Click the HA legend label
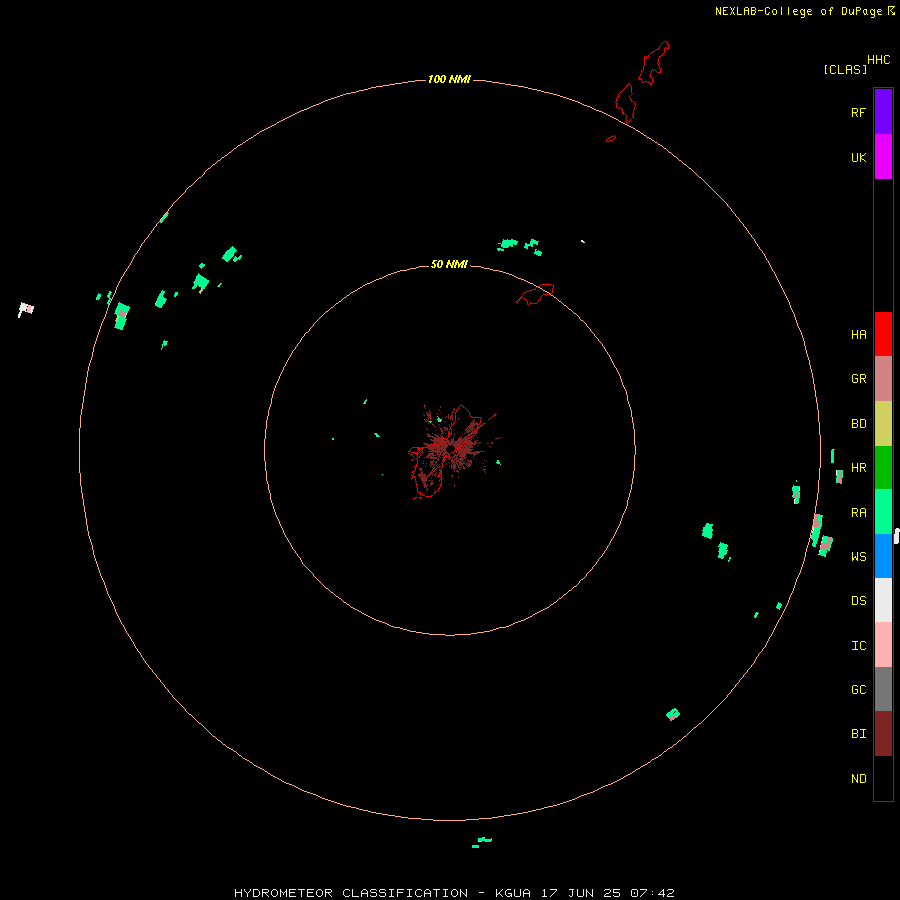Viewport: 900px width, 900px height. [858, 334]
